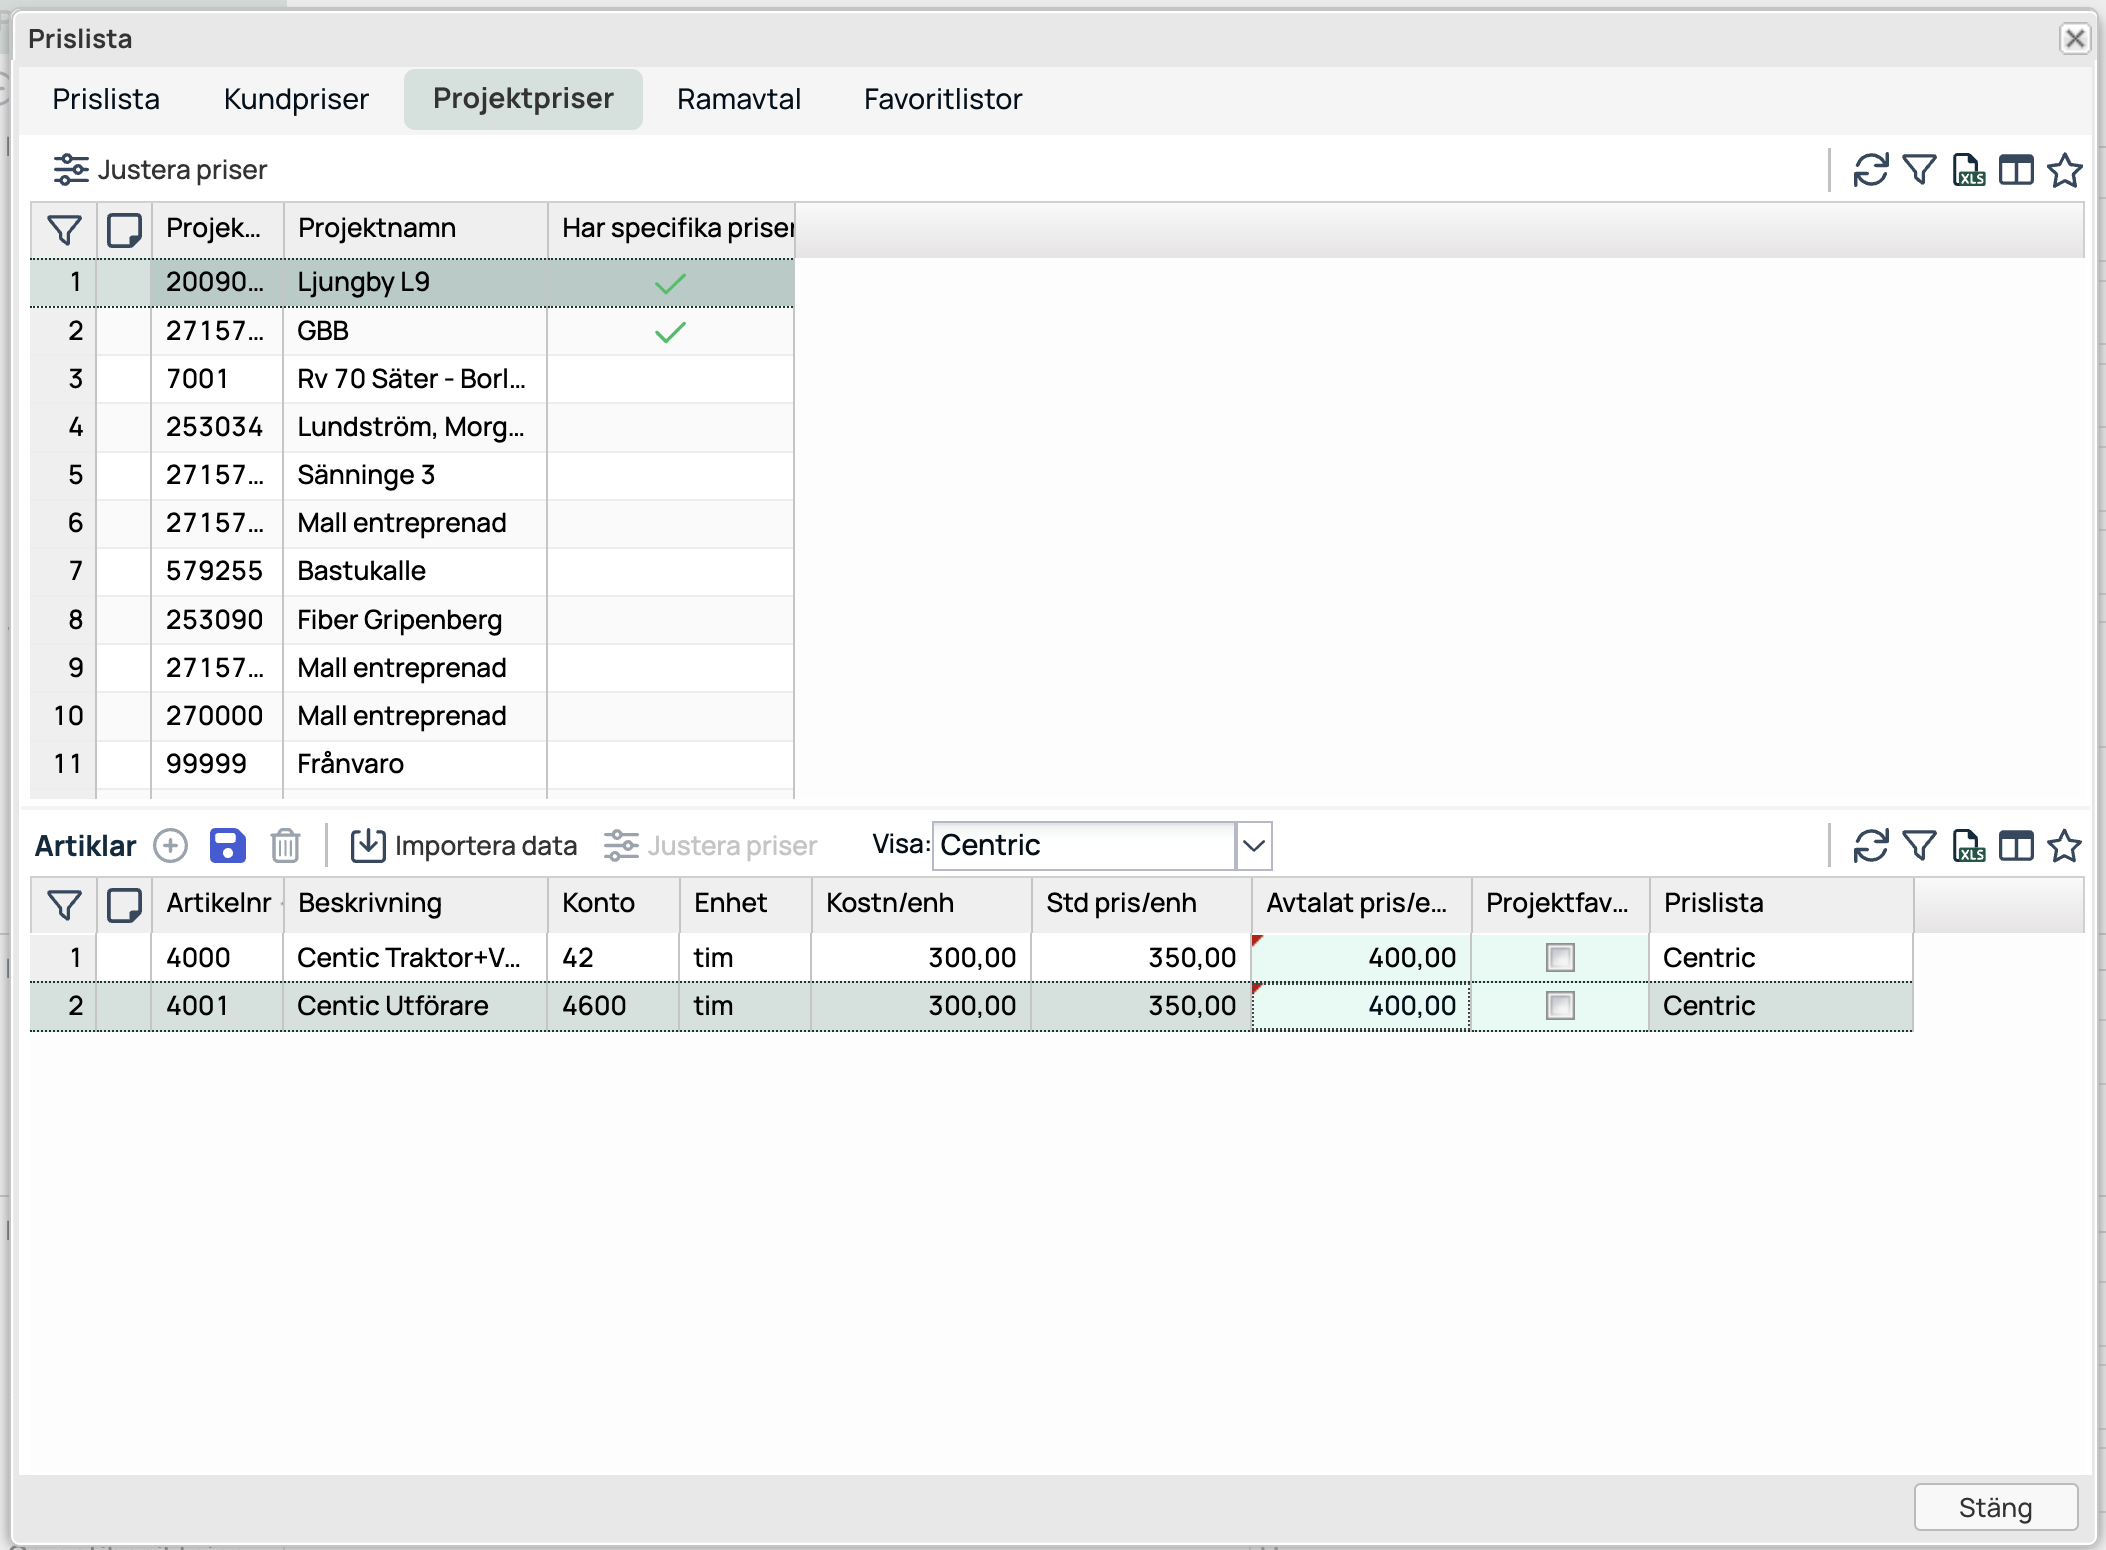Image resolution: width=2106 pixels, height=1550 pixels.
Task: Export upper project list to XLS
Action: pos(1968,170)
